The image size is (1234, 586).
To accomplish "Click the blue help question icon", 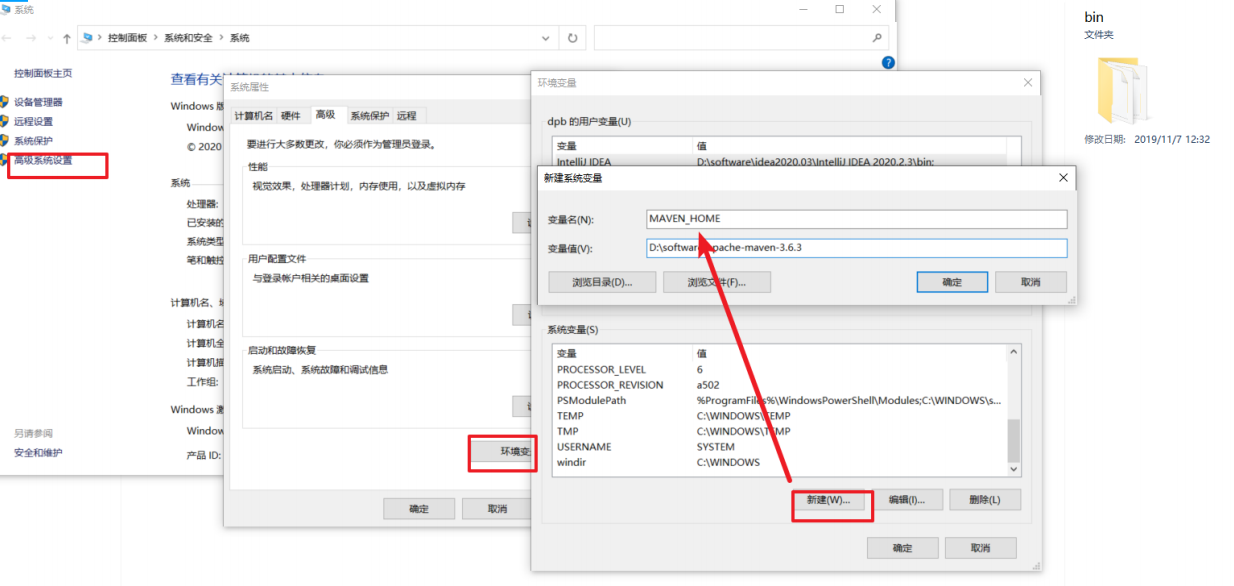I will 887,63.
